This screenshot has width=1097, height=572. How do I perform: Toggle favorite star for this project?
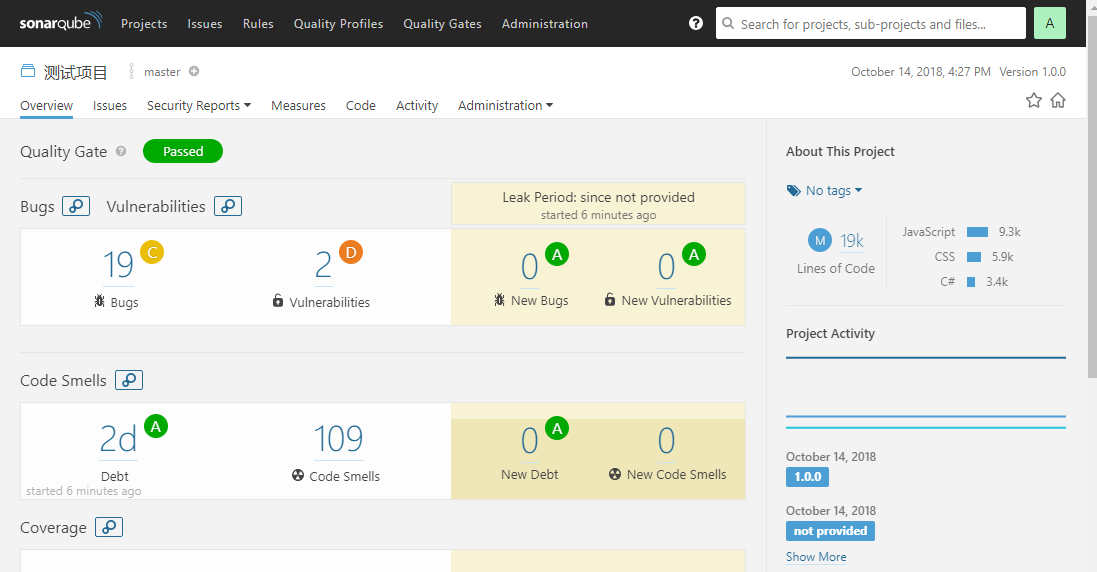click(1034, 100)
